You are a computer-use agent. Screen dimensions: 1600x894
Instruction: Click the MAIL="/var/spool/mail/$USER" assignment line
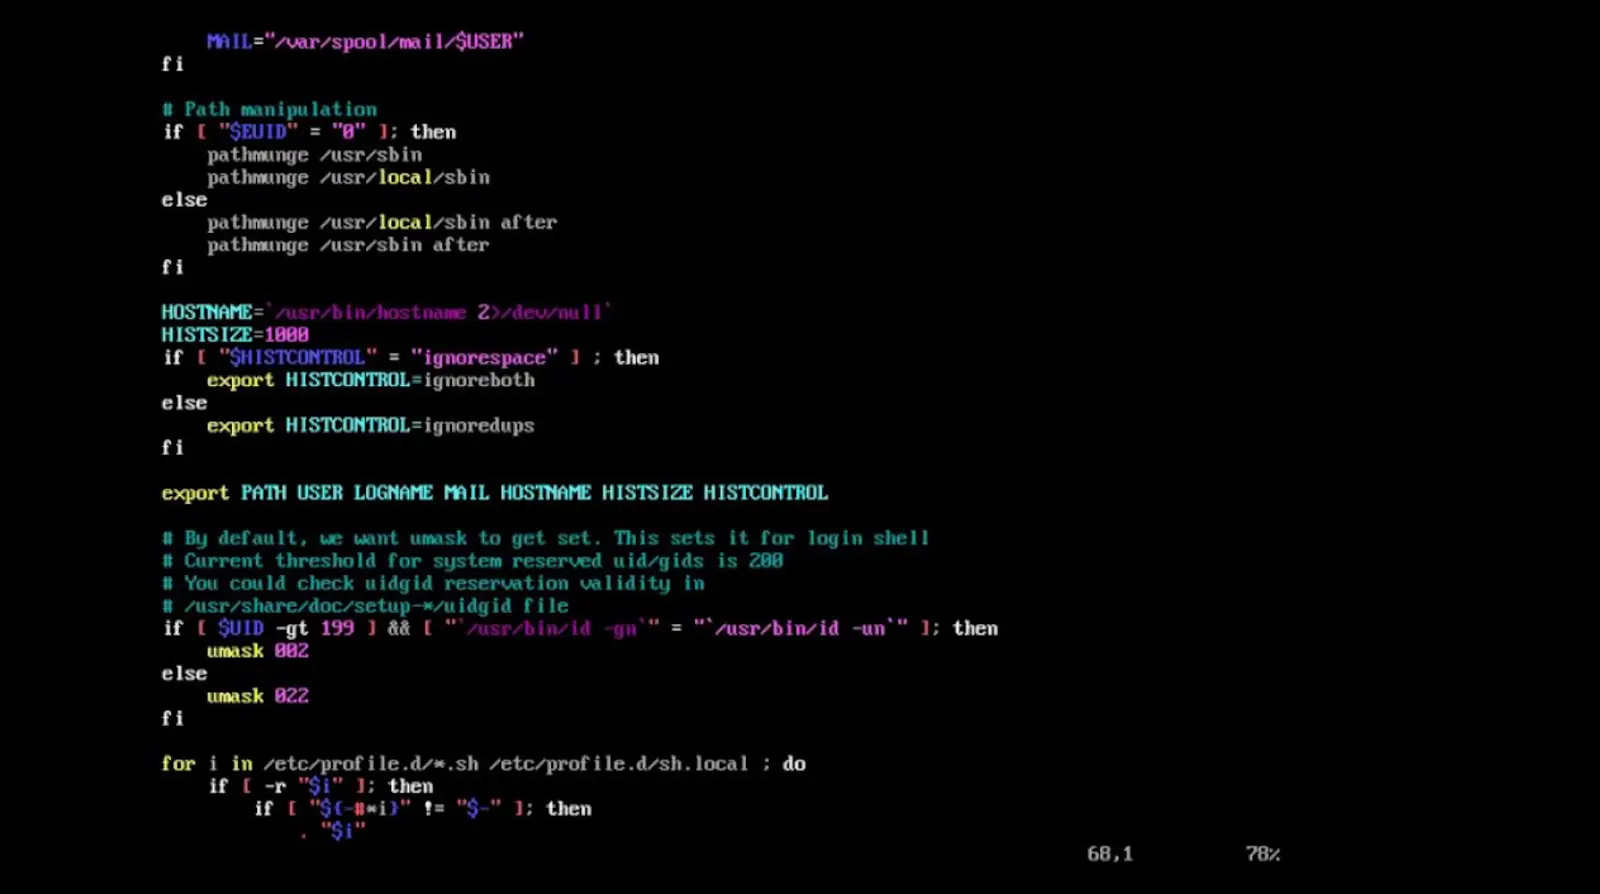click(364, 41)
